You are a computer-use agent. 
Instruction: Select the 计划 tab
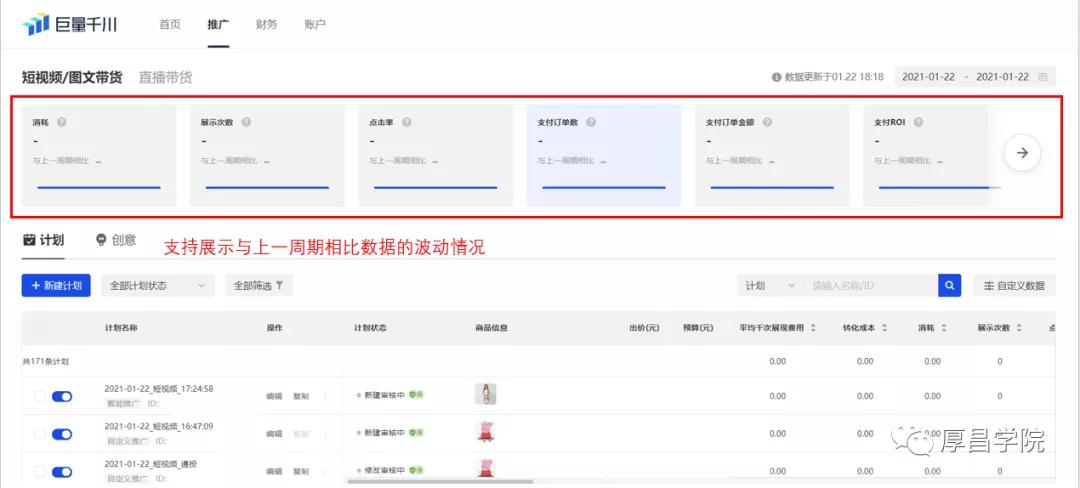43,240
